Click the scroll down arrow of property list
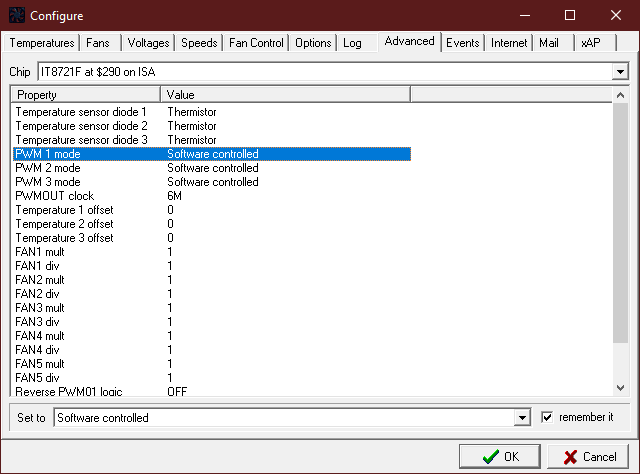640x474 pixels. pos(620,388)
